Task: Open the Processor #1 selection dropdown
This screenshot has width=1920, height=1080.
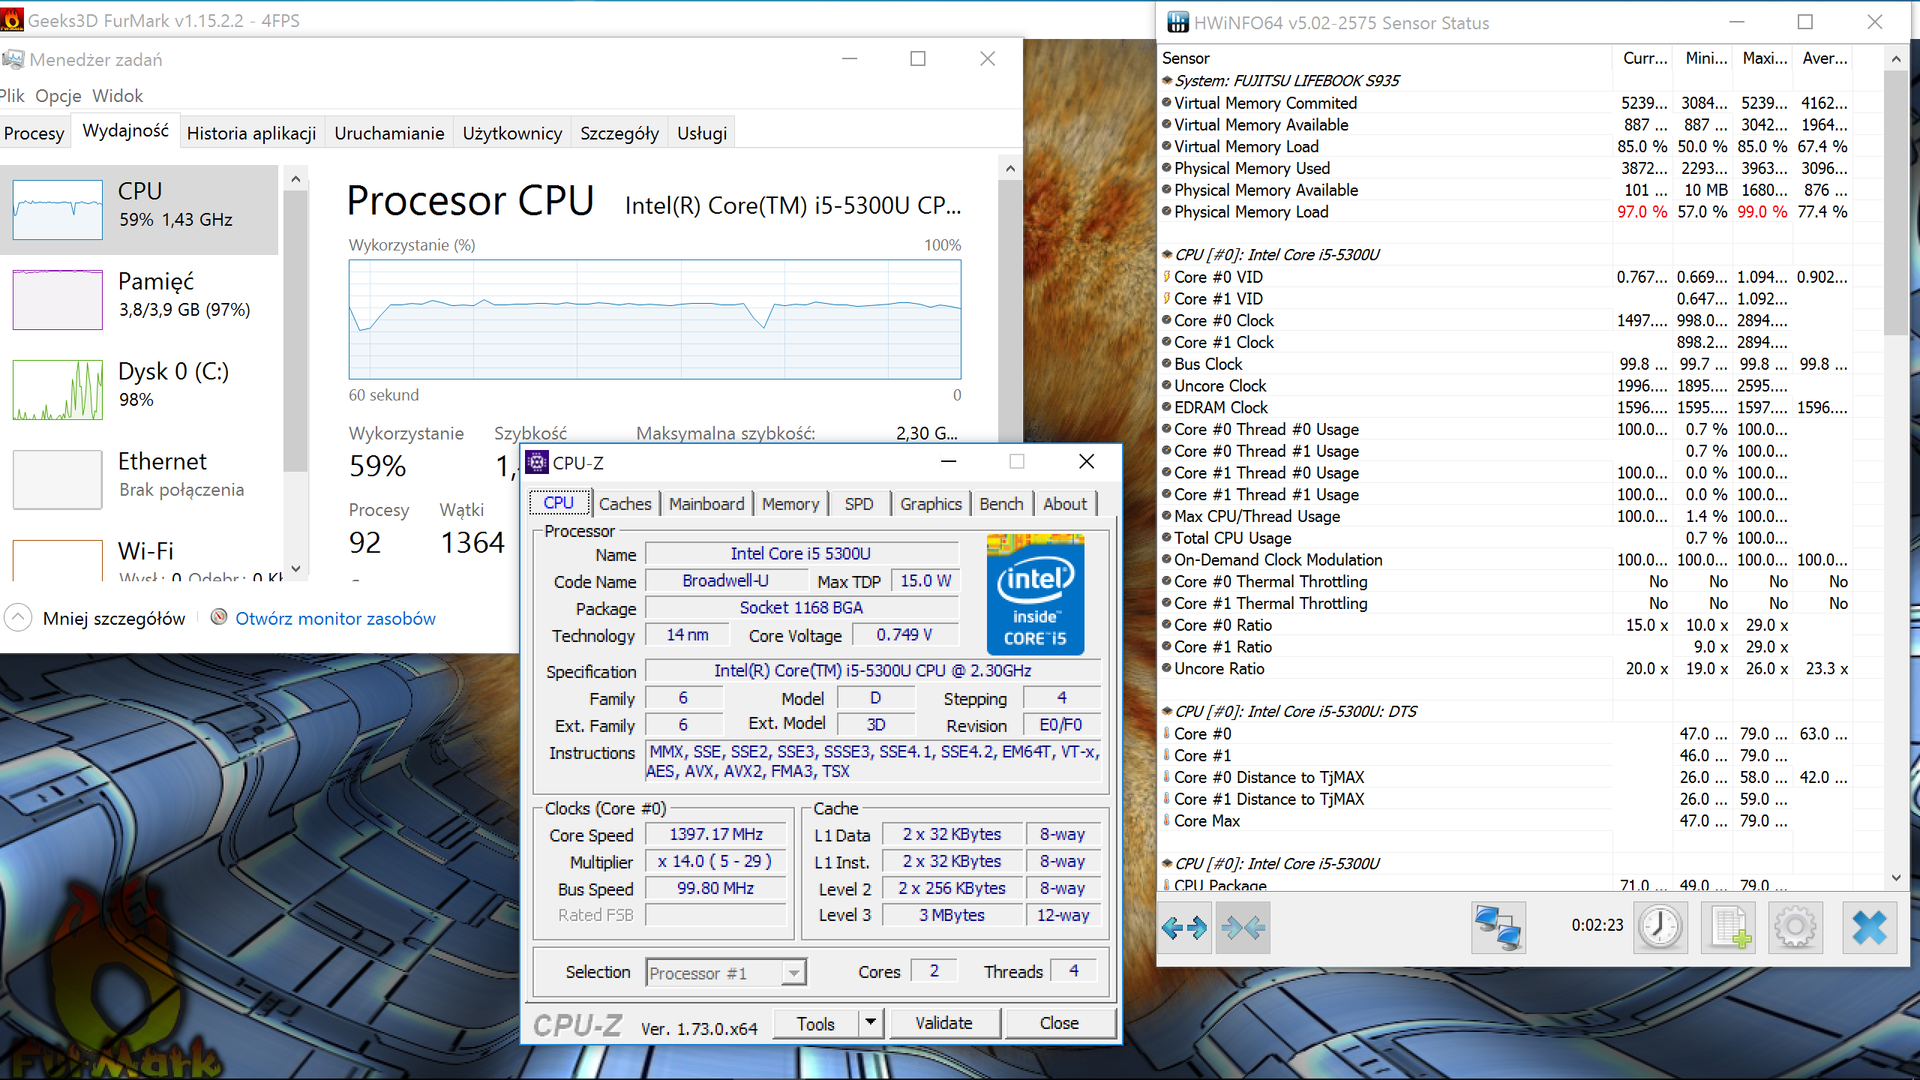Action: [726, 972]
